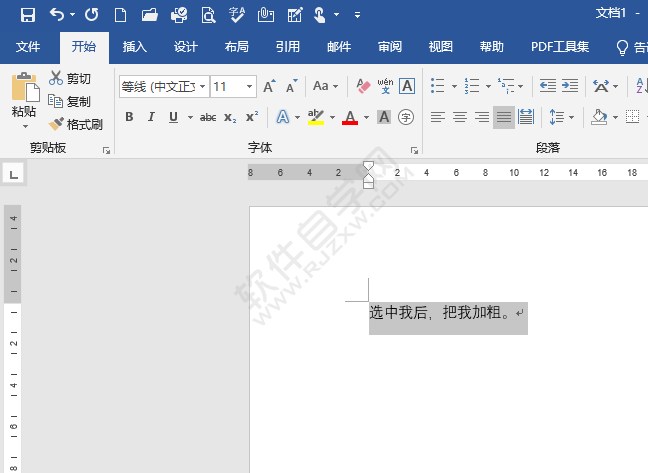Apply bulleted list
Viewport: 648px width, 473px height.
coord(438,86)
